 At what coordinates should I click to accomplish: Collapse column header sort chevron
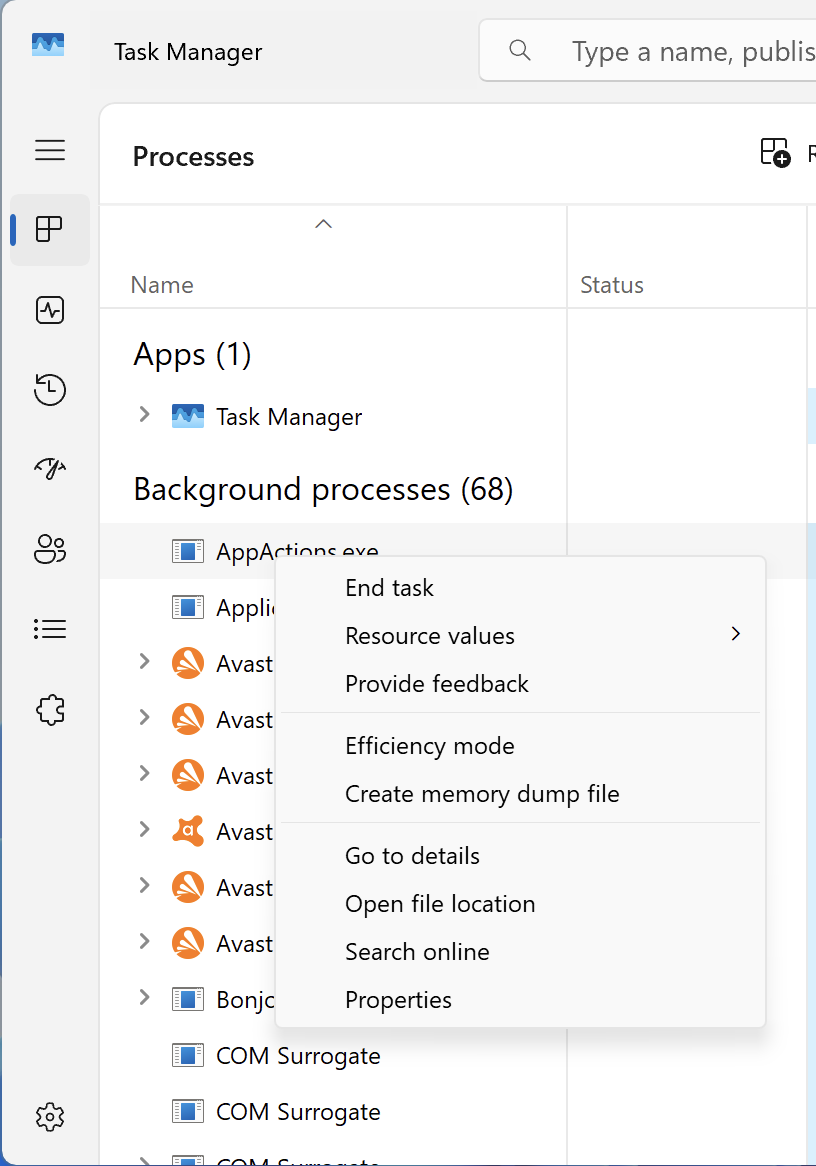[324, 224]
